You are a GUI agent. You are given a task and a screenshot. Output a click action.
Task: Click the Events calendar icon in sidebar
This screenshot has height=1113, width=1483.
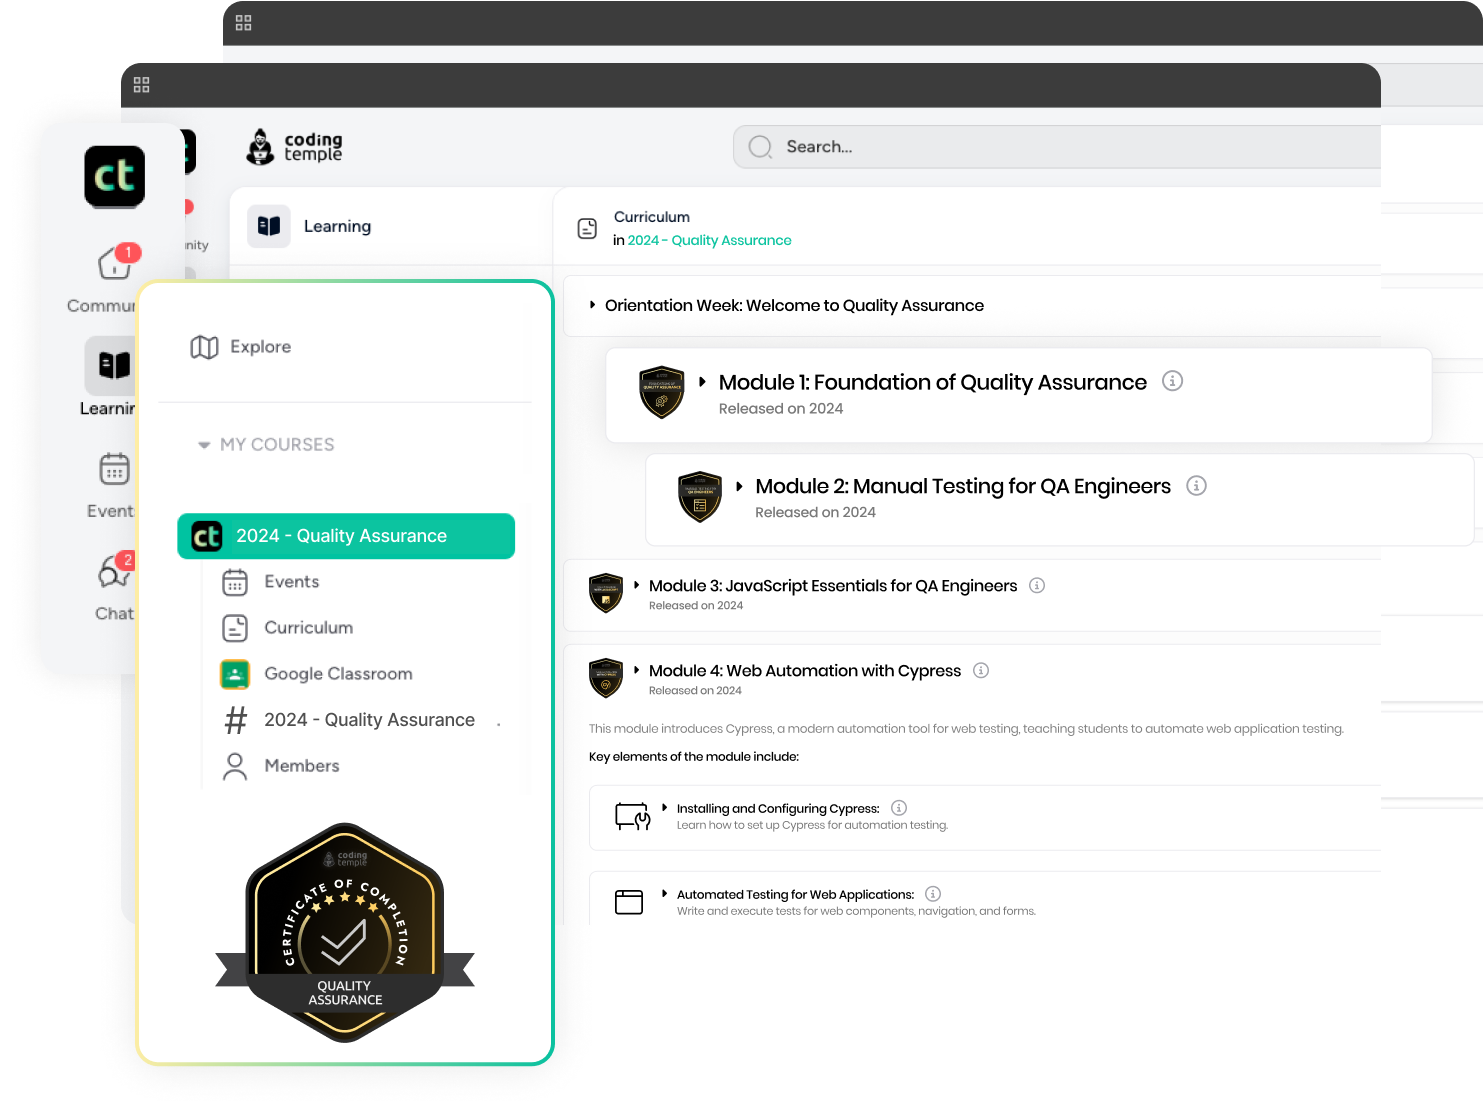114,469
